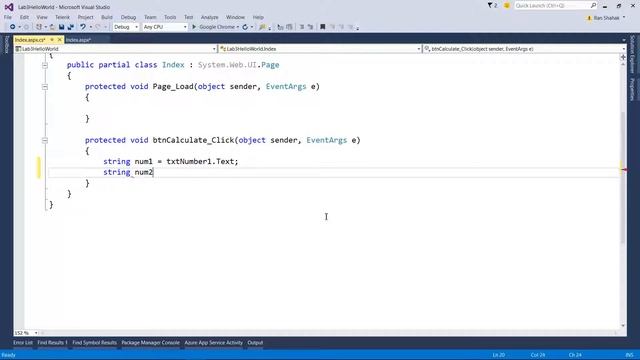The width and height of the screenshot is (640, 360).
Task: Expand the Toolbox side panel
Action: point(6,44)
